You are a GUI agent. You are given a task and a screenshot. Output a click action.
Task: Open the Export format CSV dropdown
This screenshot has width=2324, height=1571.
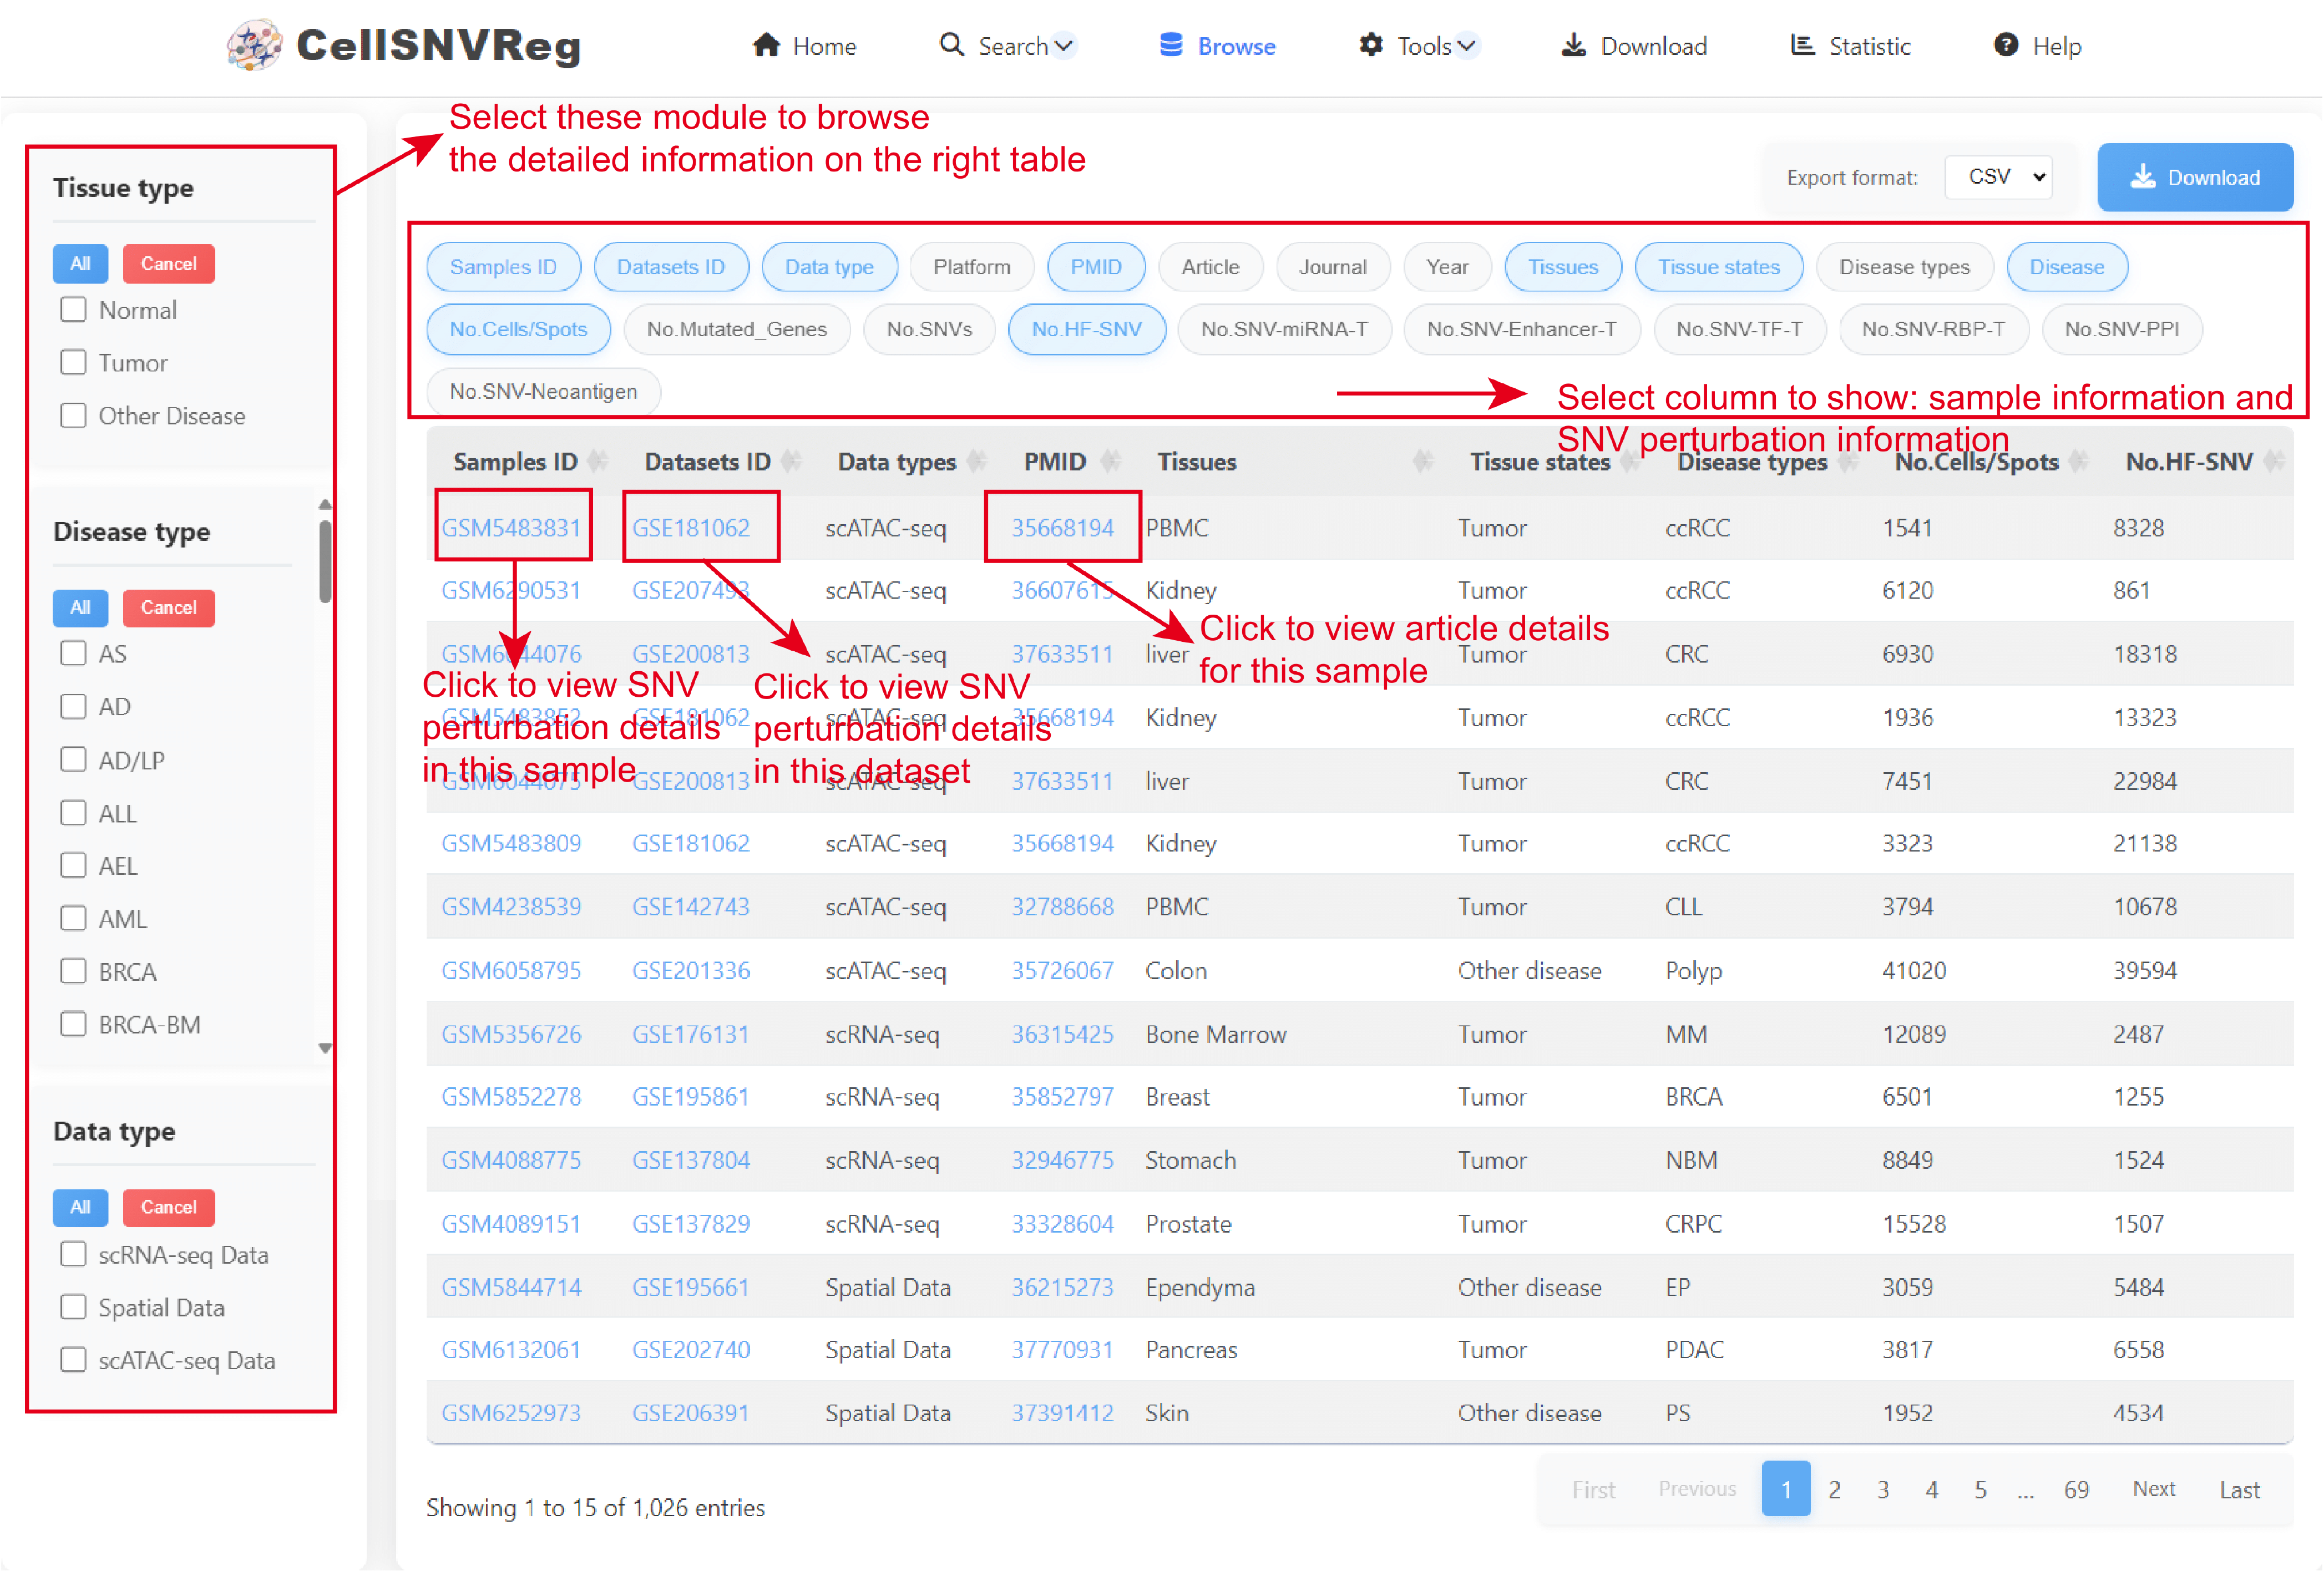tap(1999, 177)
